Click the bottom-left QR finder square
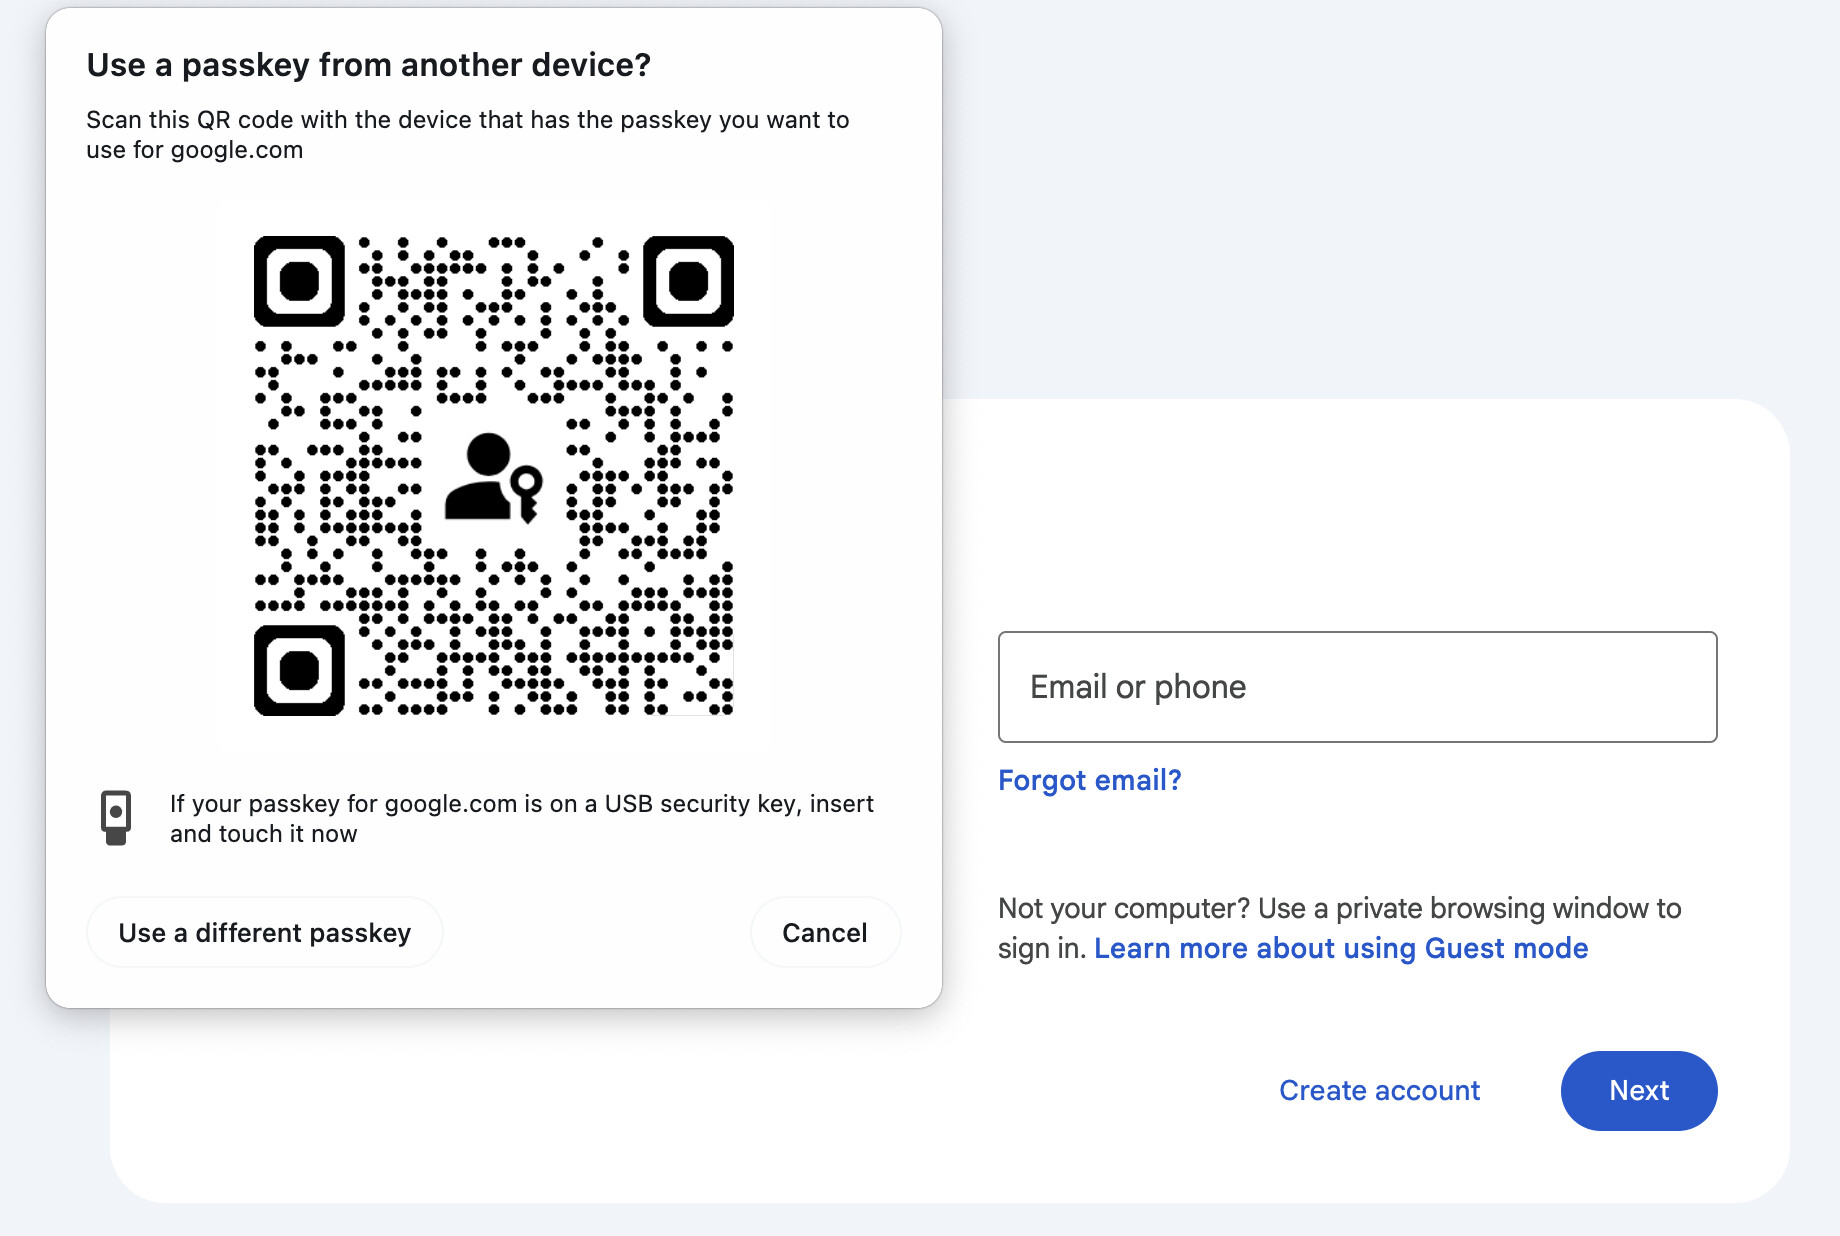 click(x=299, y=670)
